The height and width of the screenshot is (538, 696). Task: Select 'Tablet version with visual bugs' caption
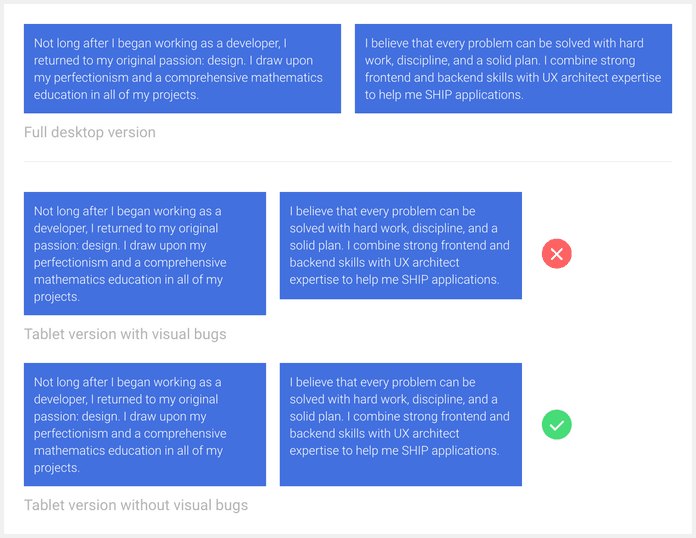pos(125,334)
